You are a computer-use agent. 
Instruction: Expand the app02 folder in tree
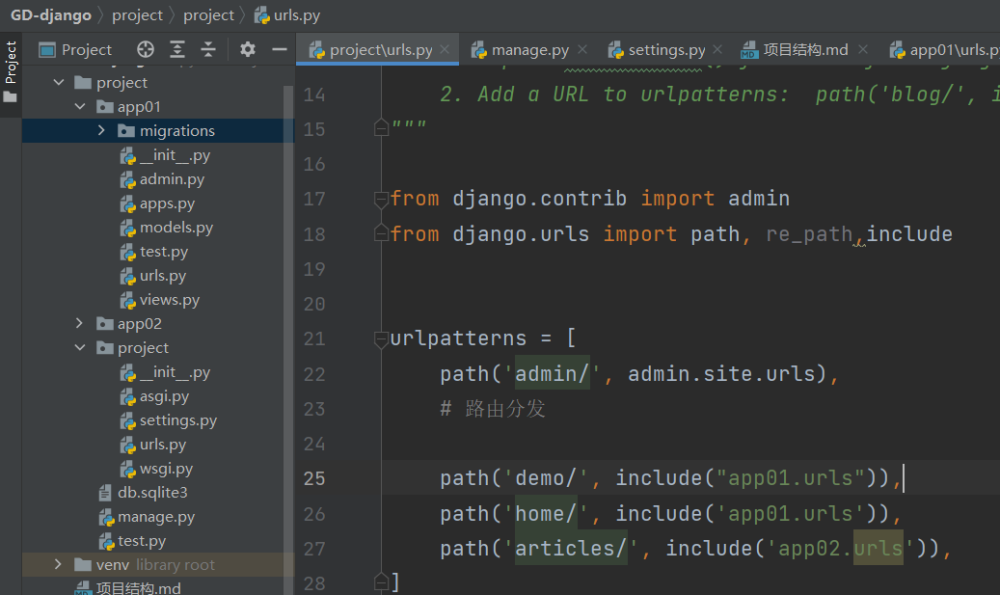tap(80, 324)
